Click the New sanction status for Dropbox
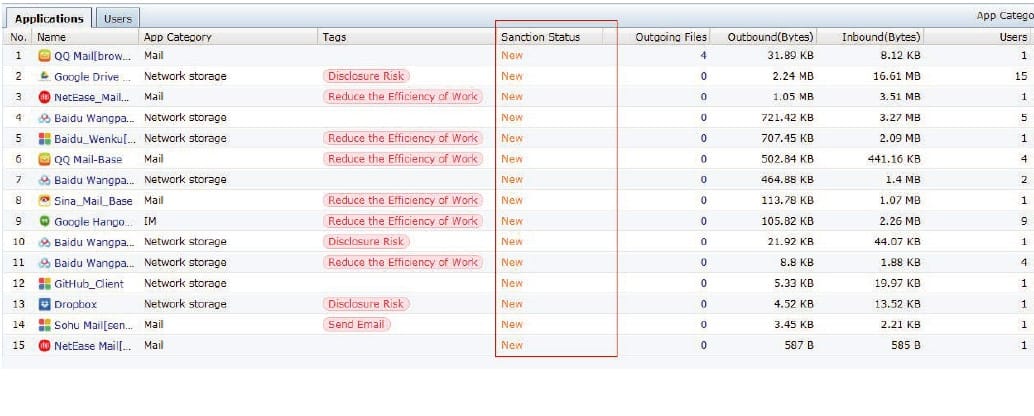The image size is (1034, 416). coord(512,304)
